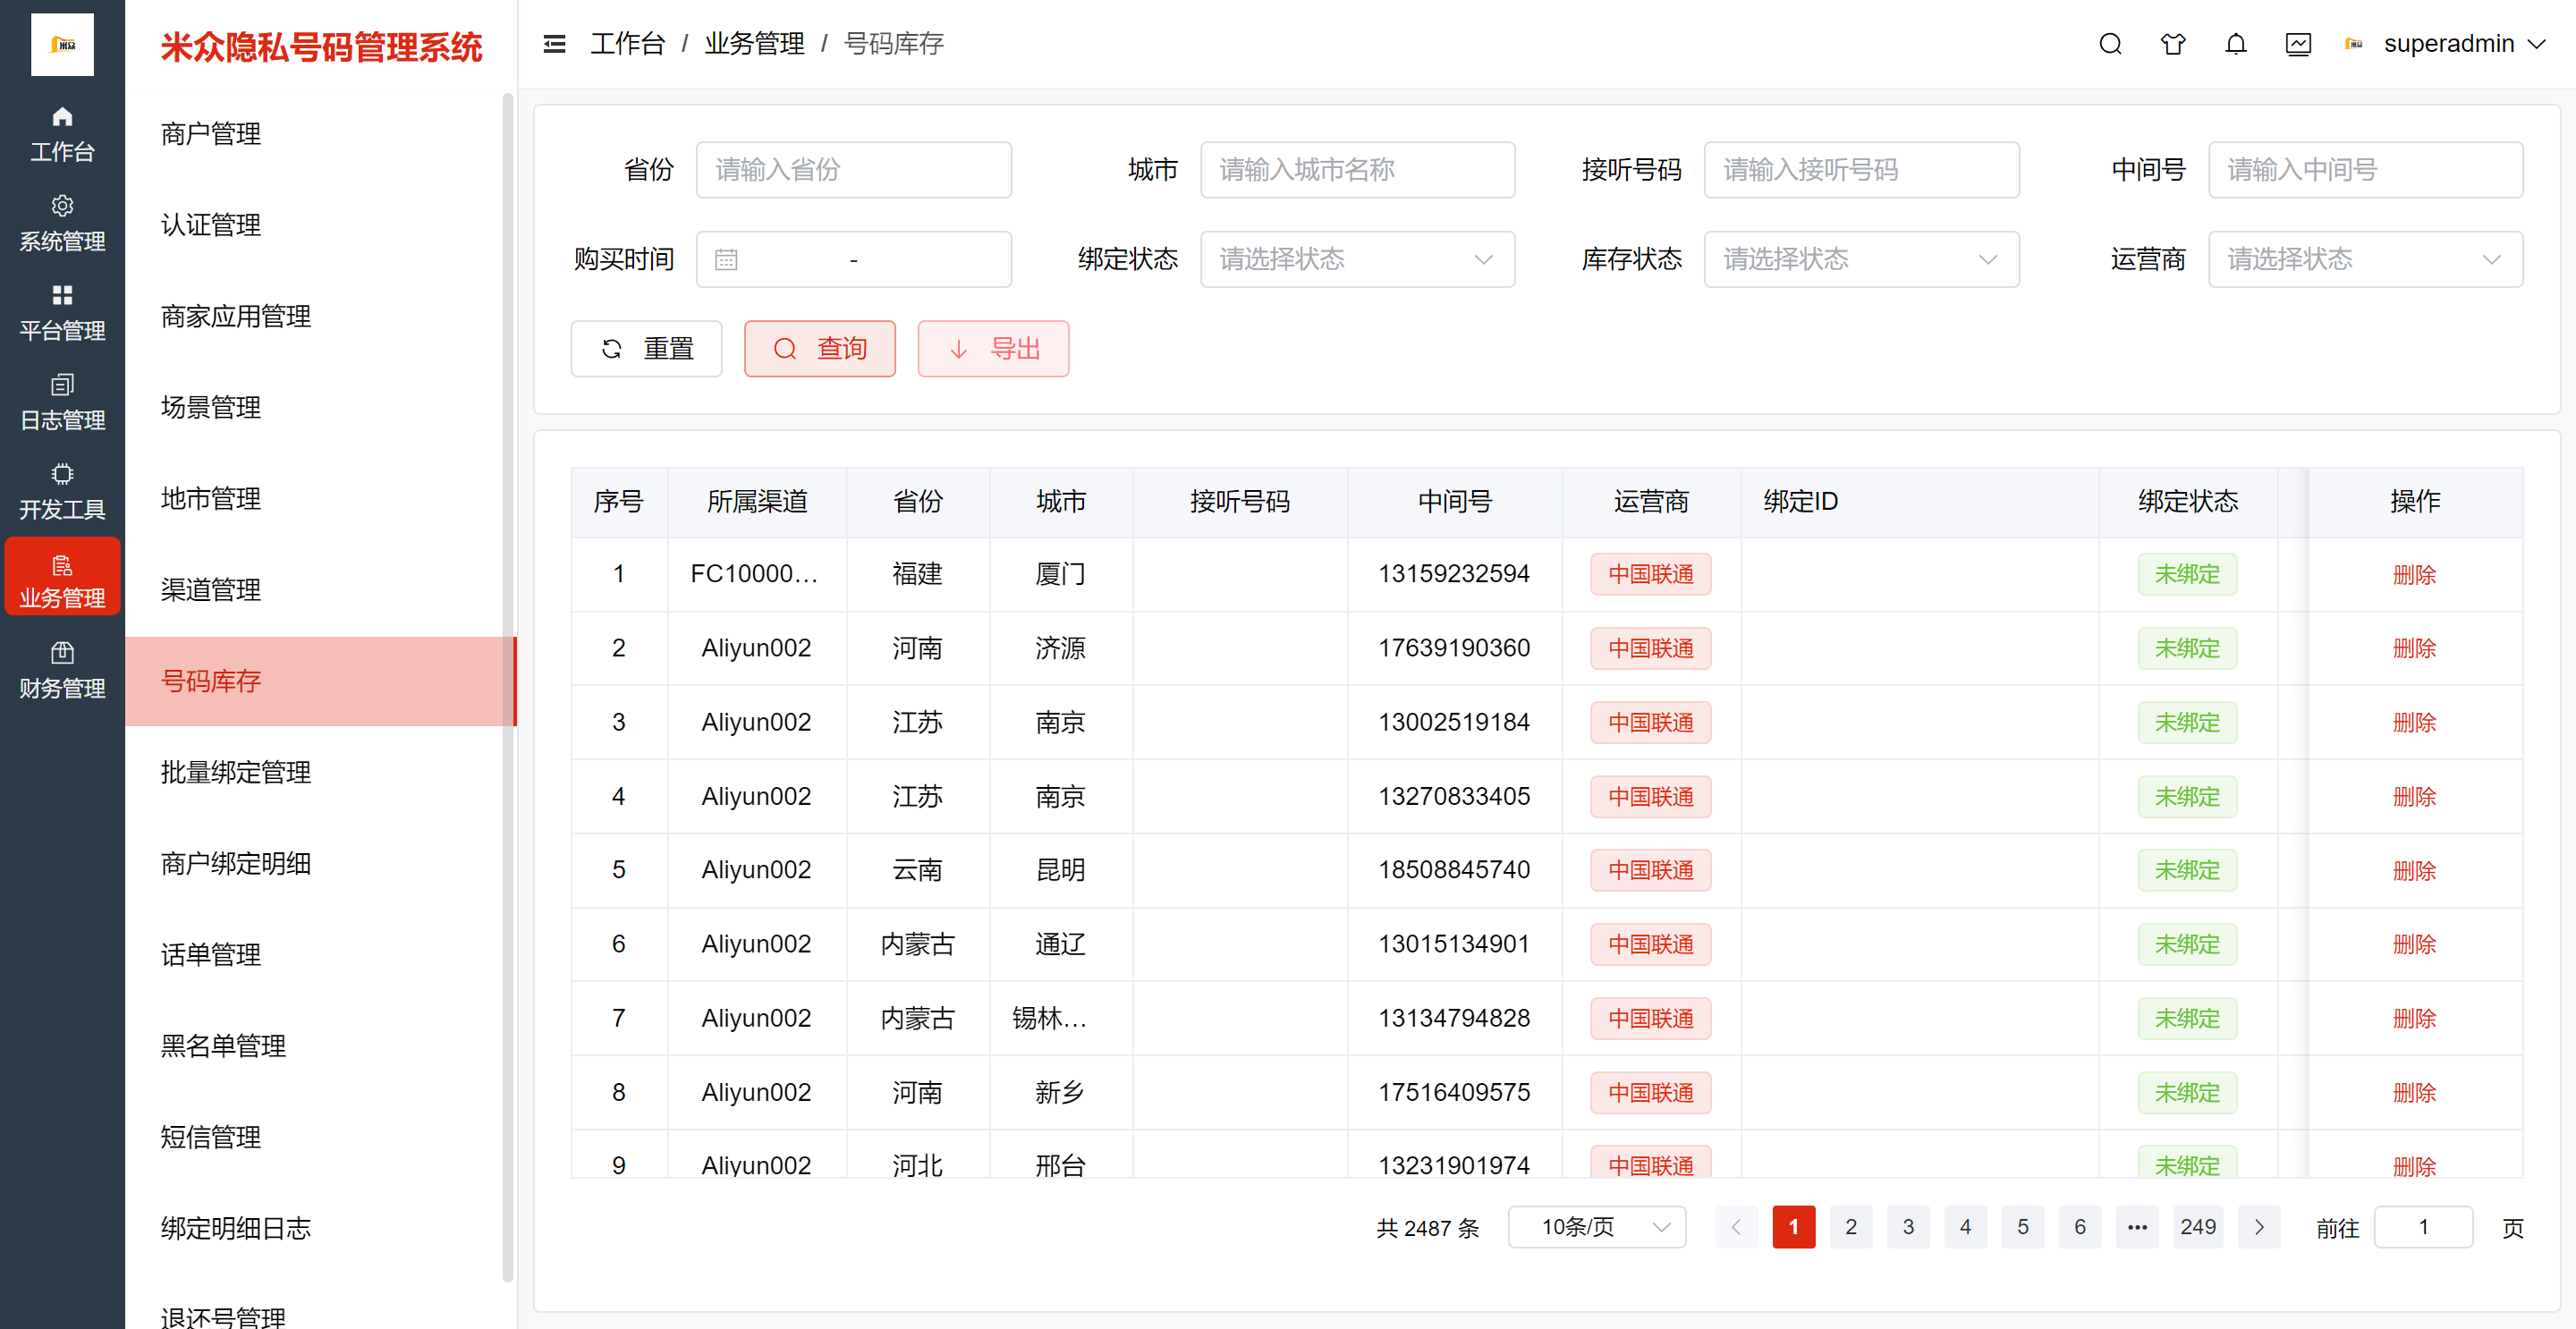Click the superadmin avatar image
This screenshot has height=1329, width=2576.
coord(2353,44)
